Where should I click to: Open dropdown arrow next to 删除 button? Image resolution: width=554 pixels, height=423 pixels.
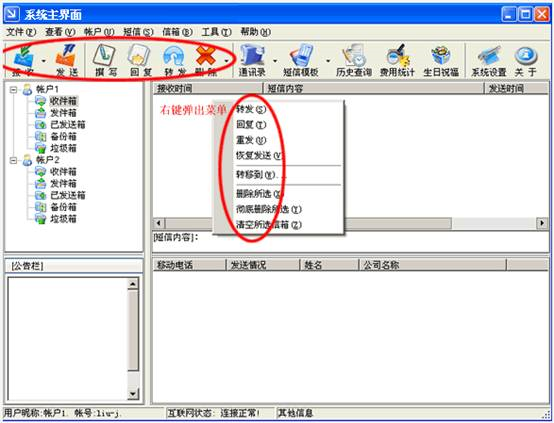(225, 61)
